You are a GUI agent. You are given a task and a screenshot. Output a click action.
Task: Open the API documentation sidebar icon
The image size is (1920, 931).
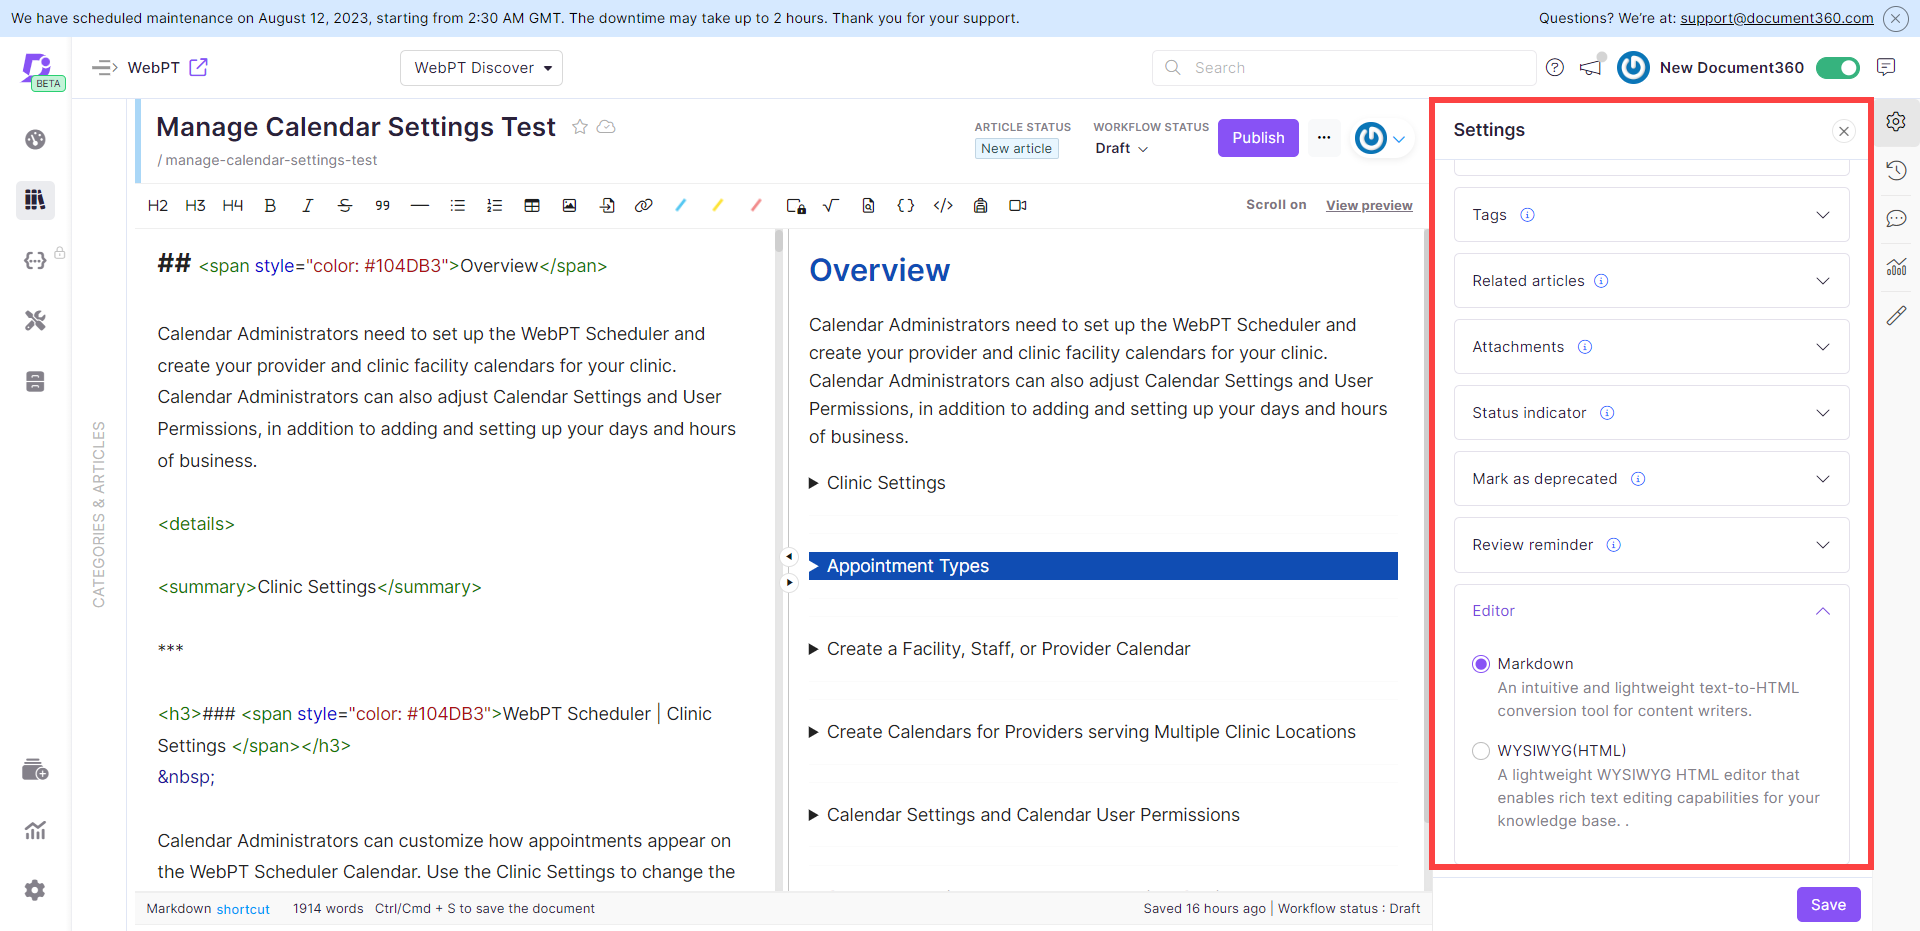35,260
